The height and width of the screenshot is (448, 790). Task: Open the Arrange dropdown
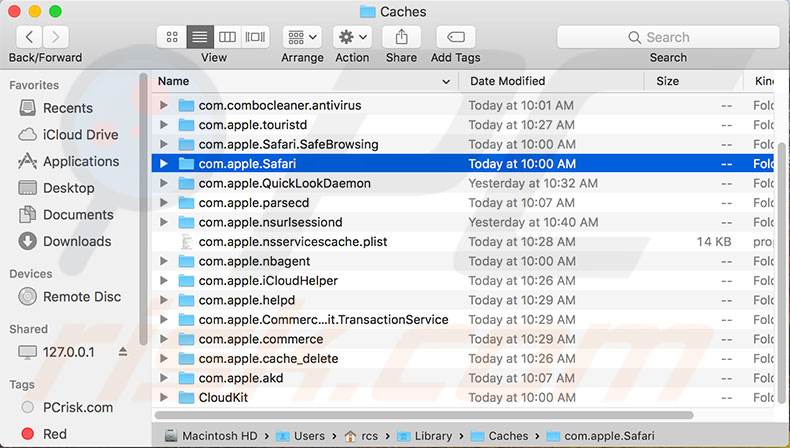[302, 37]
